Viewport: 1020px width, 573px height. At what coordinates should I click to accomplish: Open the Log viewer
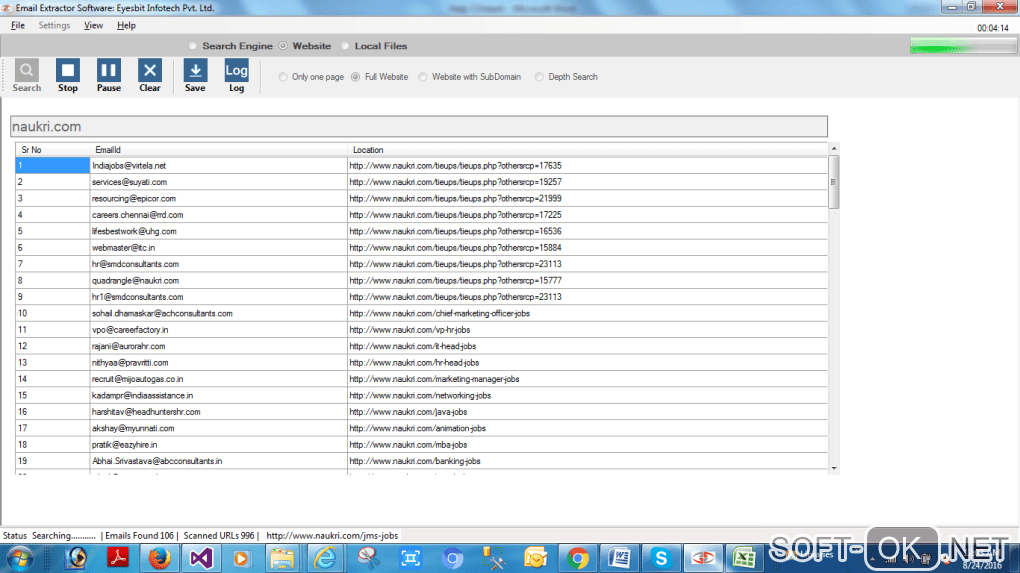tap(236, 75)
